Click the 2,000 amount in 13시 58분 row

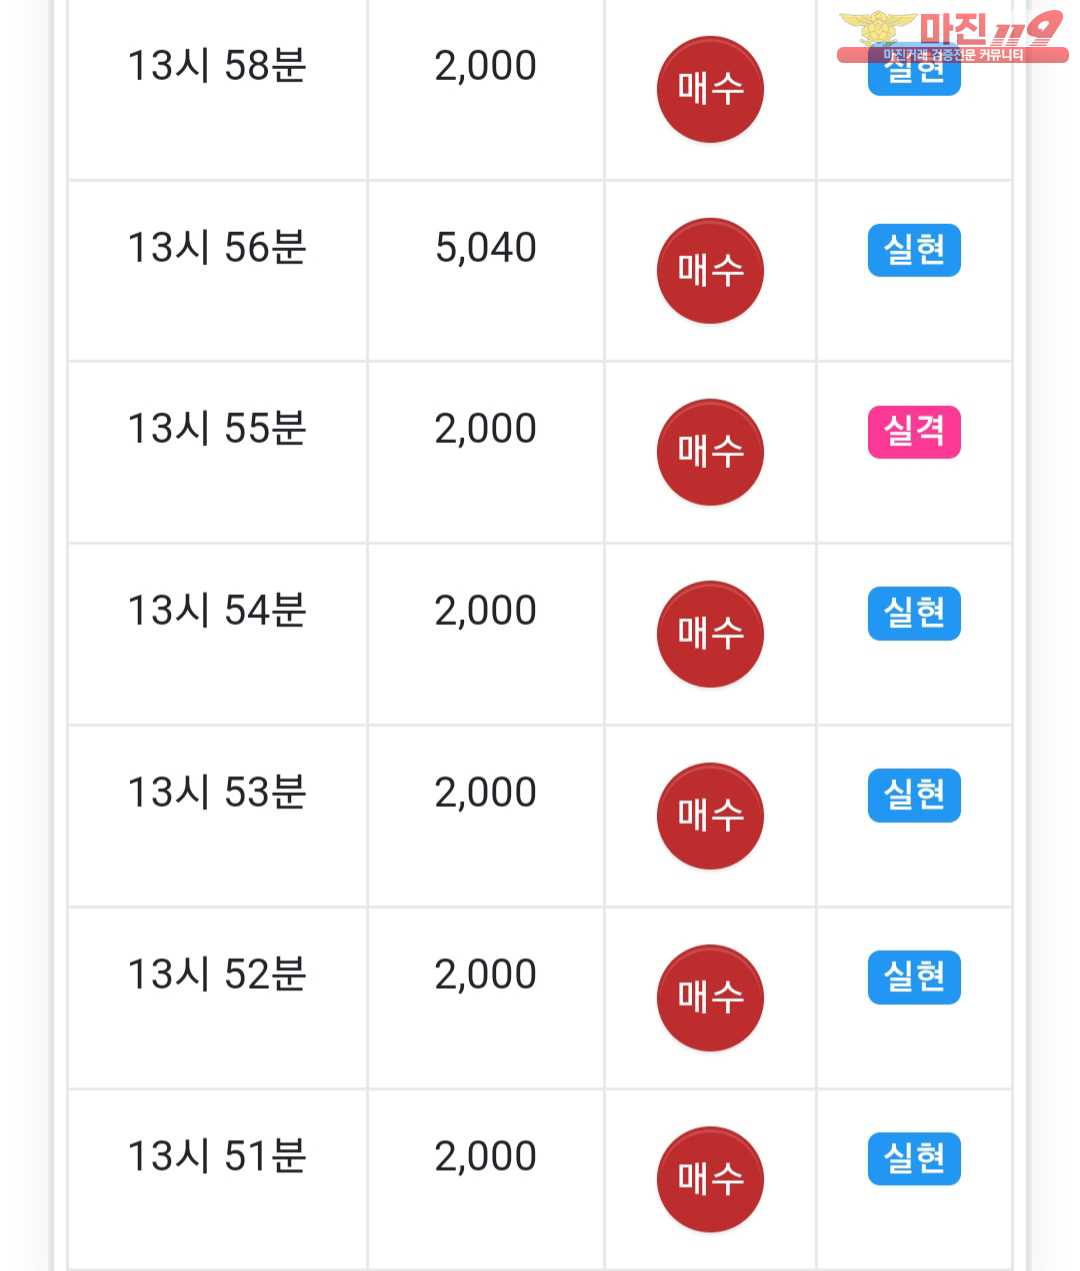486,66
